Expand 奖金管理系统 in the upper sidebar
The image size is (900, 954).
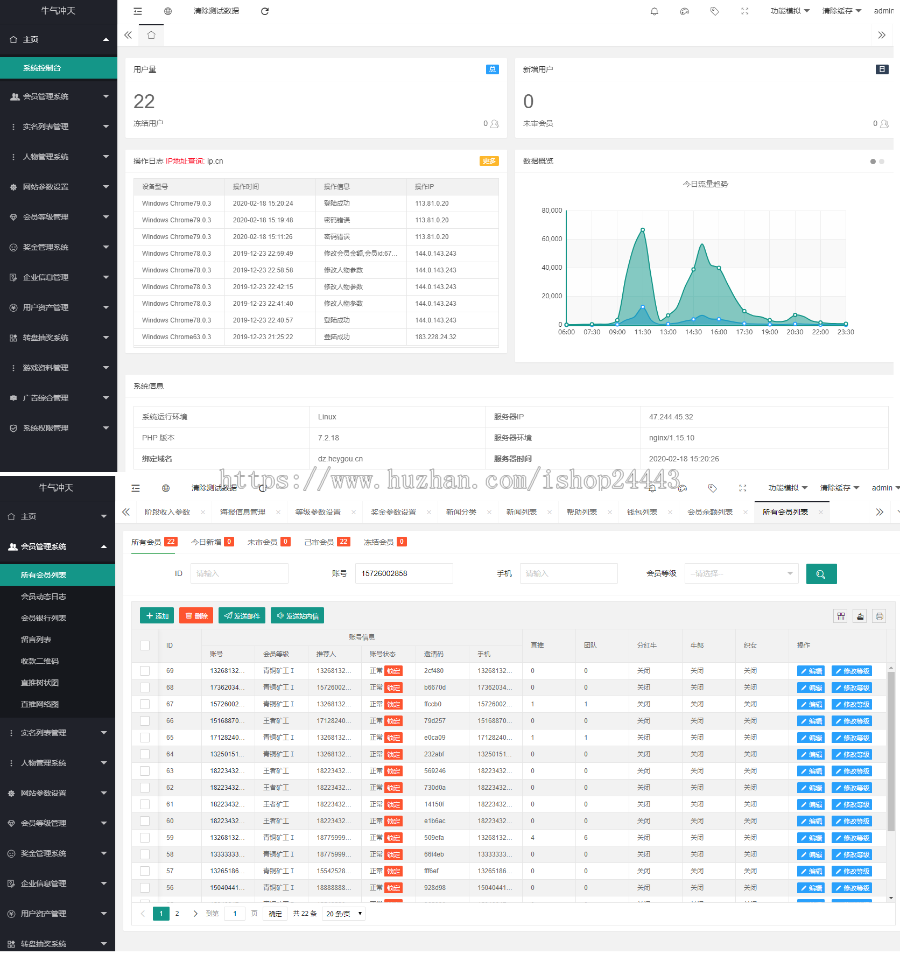coord(58,247)
